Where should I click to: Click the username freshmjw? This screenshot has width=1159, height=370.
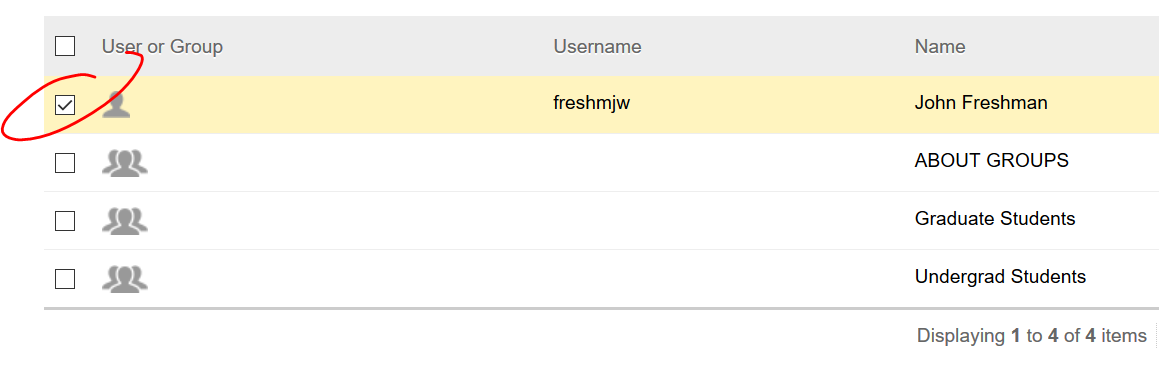pos(591,103)
